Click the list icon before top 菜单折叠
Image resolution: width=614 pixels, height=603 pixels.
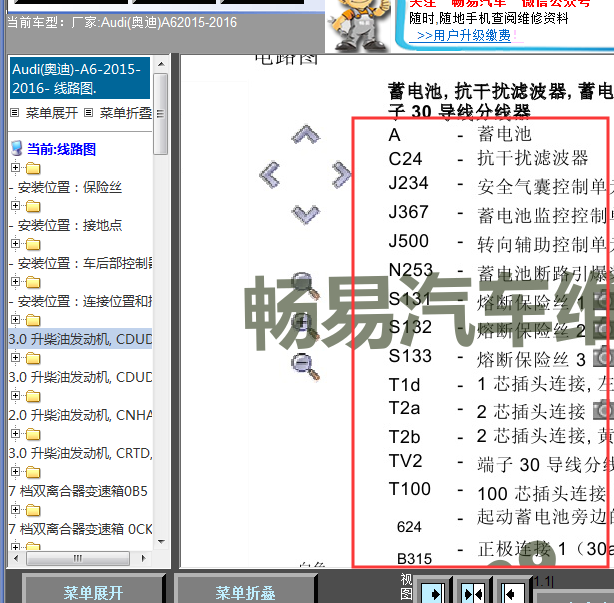coord(88,113)
